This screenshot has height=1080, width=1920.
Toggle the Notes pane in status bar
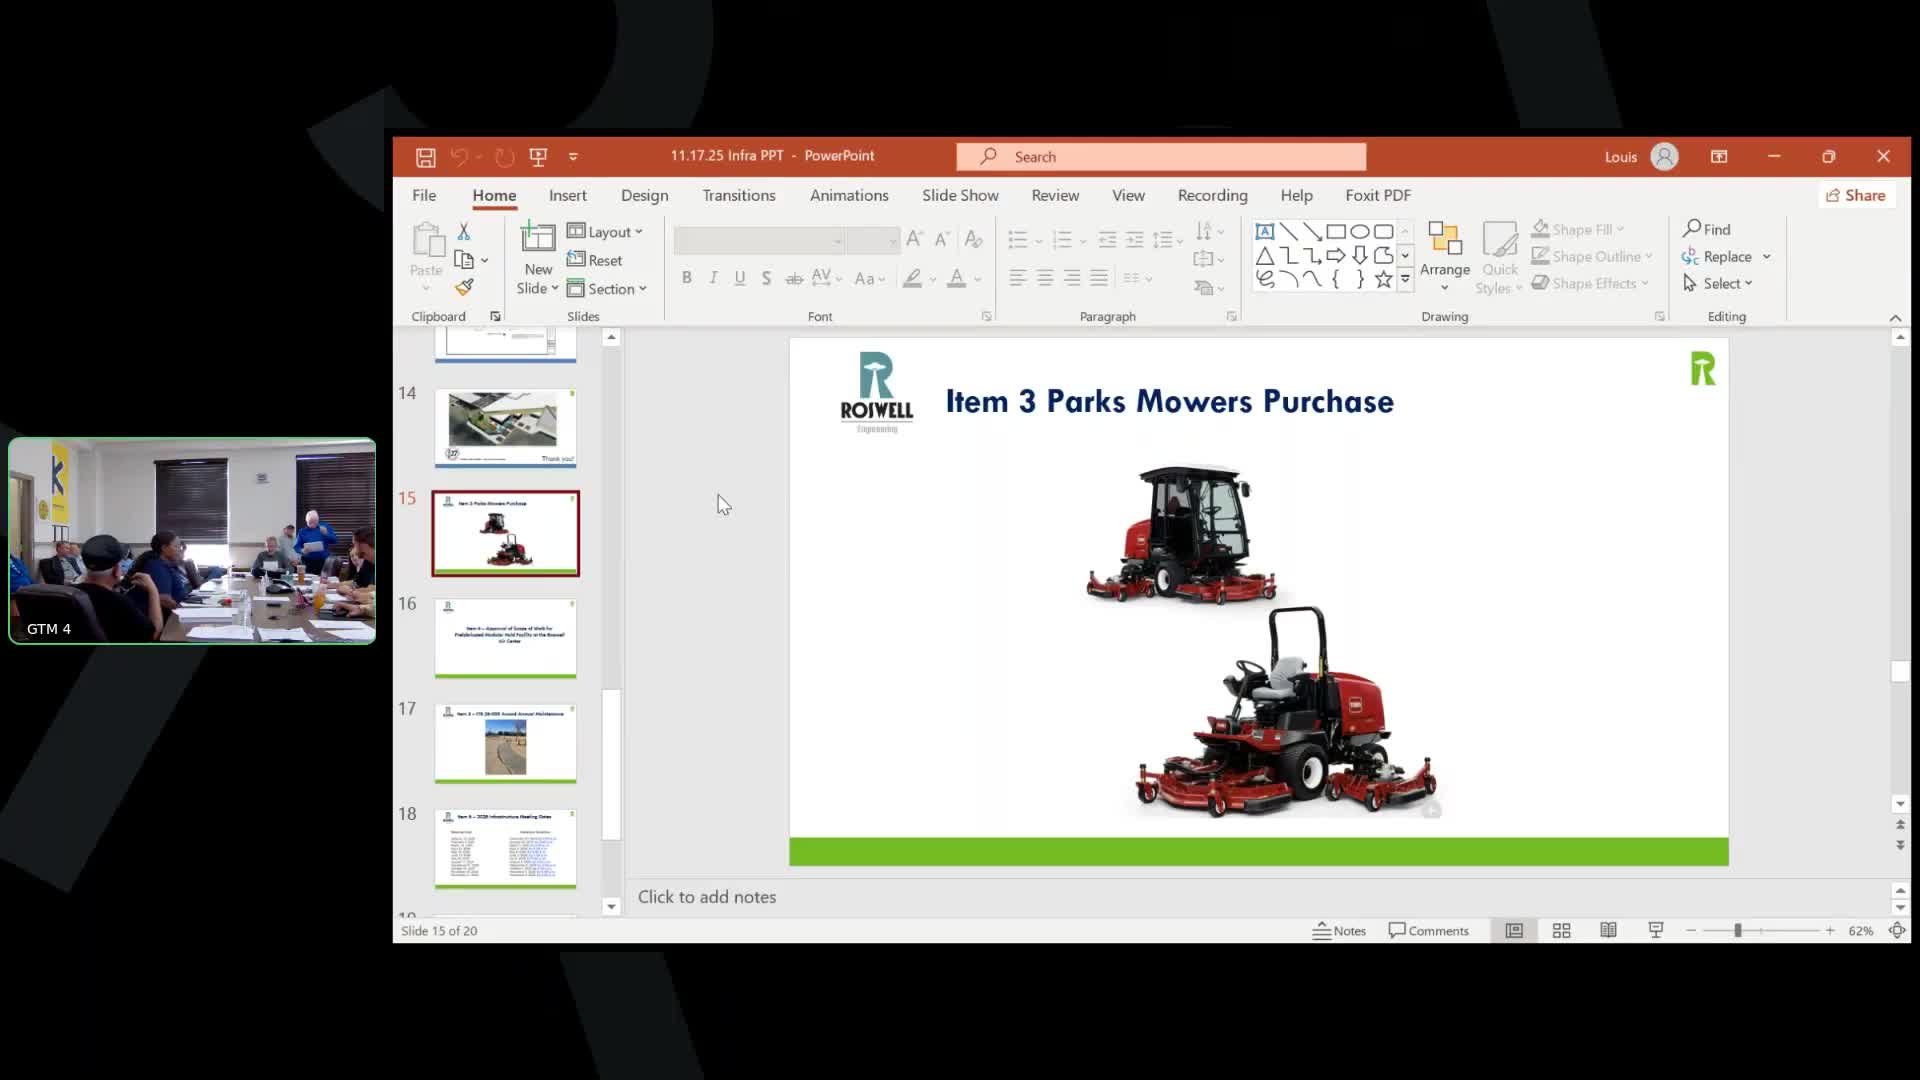[x=1340, y=930]
